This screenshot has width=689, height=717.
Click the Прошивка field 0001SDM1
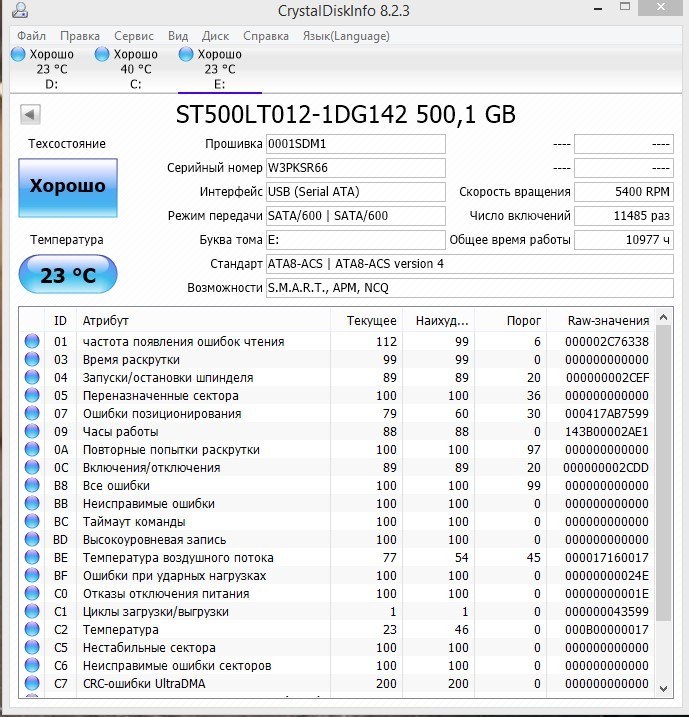[356, 144]
